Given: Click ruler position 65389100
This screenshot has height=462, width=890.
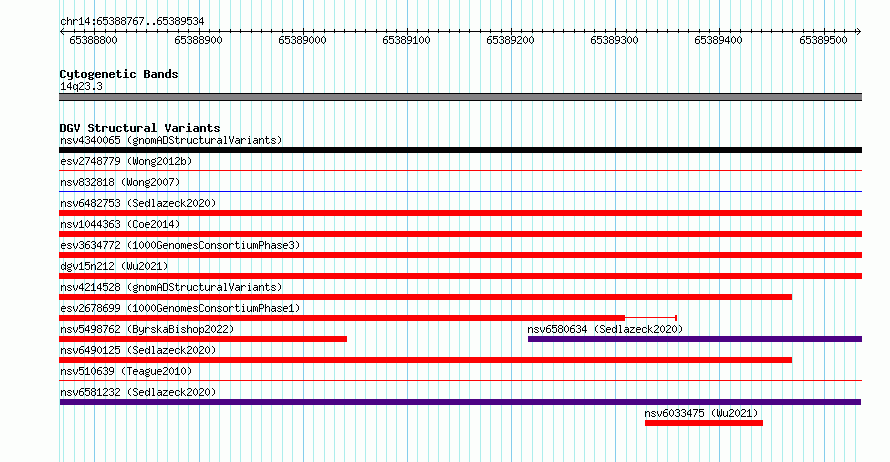Looking at the screenshot, I should click(406, 40).
